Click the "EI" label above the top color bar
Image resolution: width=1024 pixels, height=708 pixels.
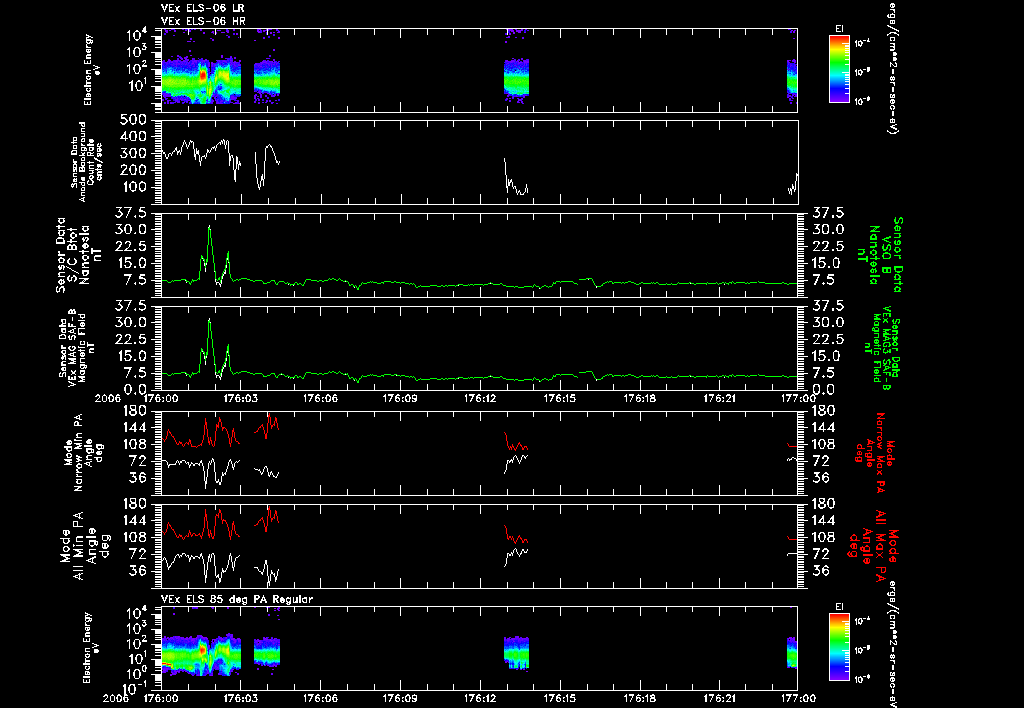[839, 29]
